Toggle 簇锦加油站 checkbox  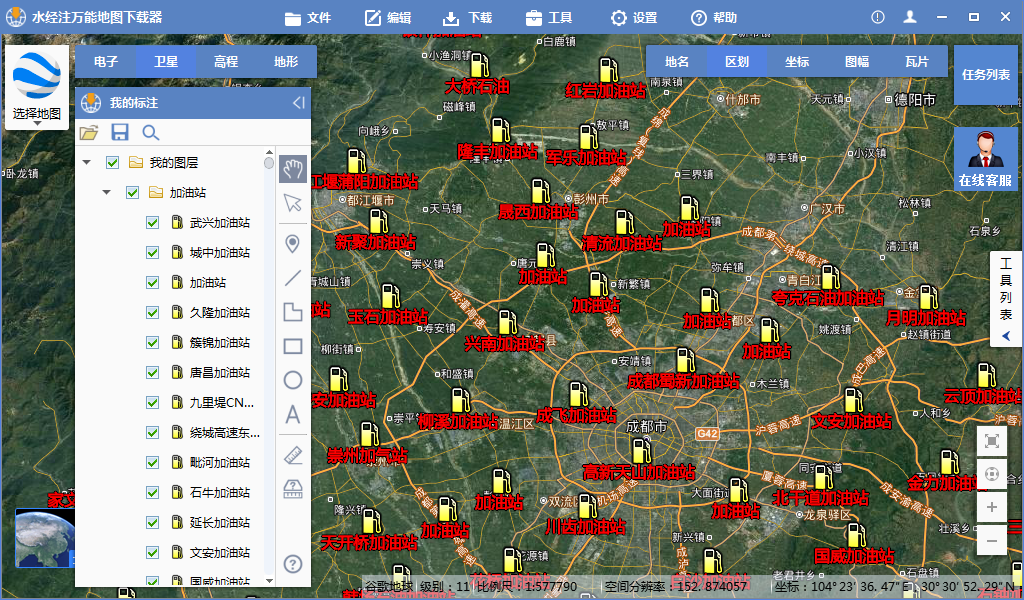pyautogui.click(x=152, y=343)
